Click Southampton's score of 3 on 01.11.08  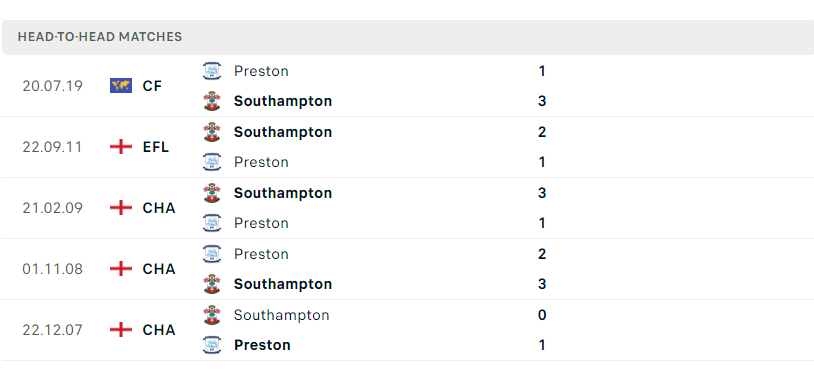[x=542, y=284]
